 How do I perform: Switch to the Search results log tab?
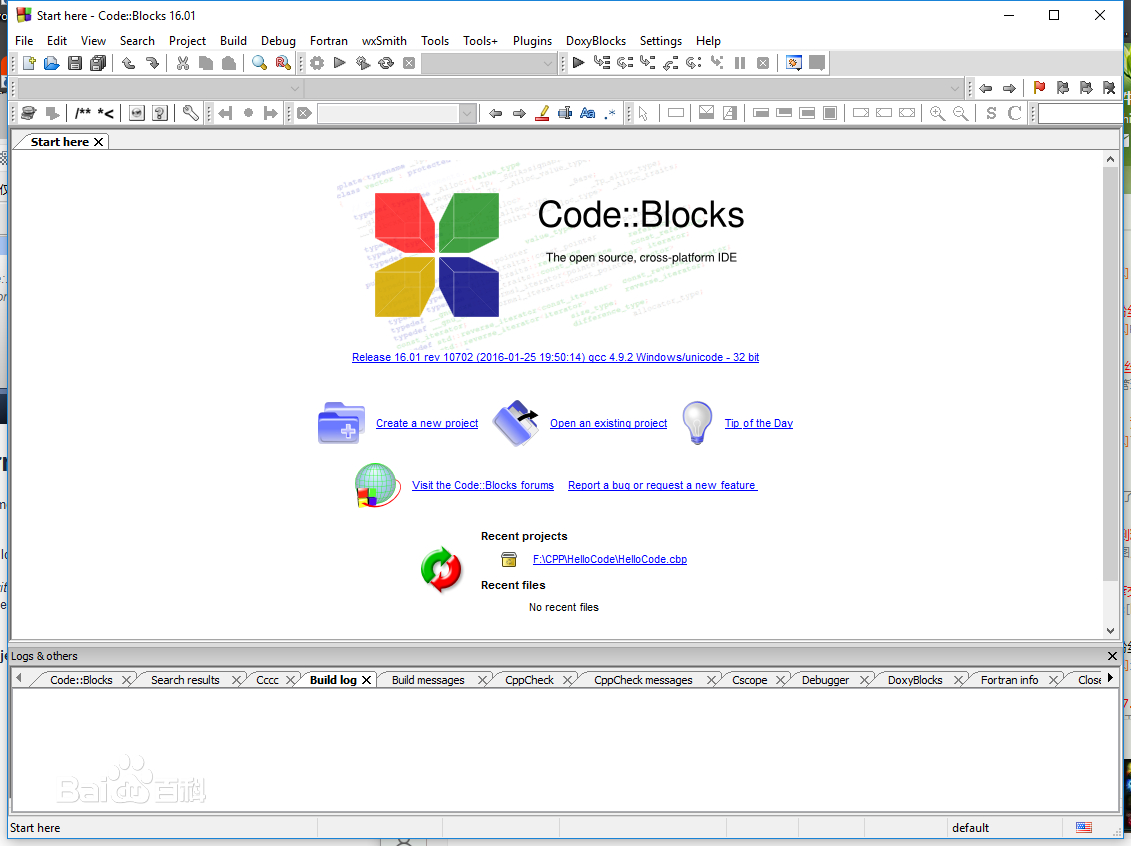(185, 680)
